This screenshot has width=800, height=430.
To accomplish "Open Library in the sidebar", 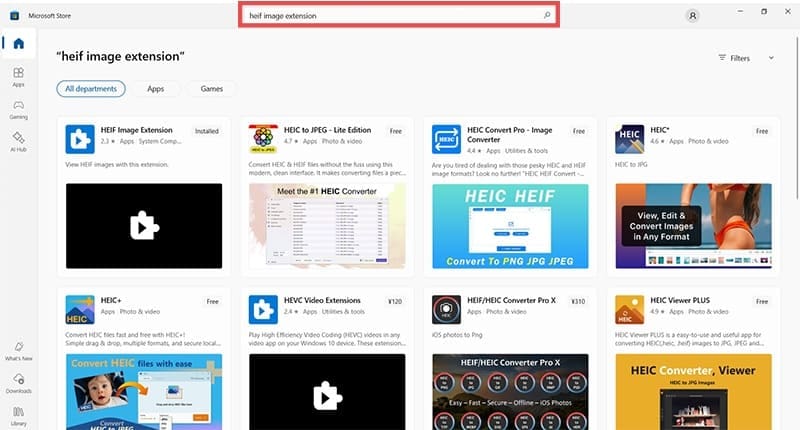I will pos(18,416).
